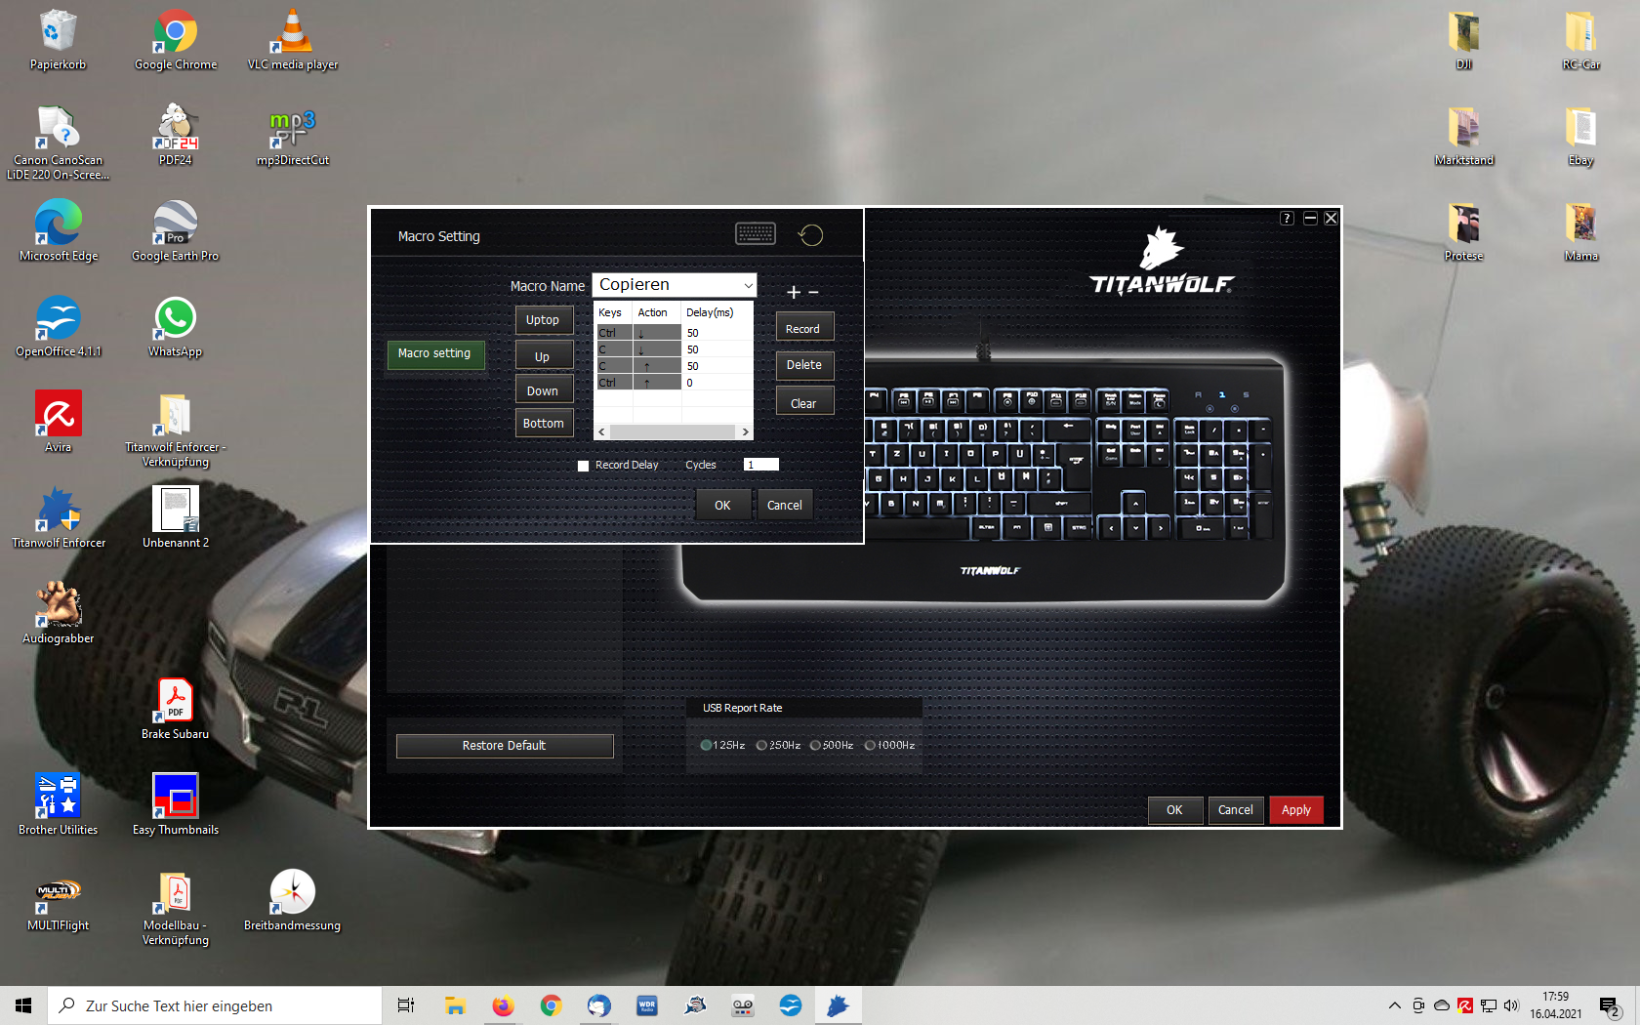
Task: Click the red Apply button
Action: click(1296, 810)
